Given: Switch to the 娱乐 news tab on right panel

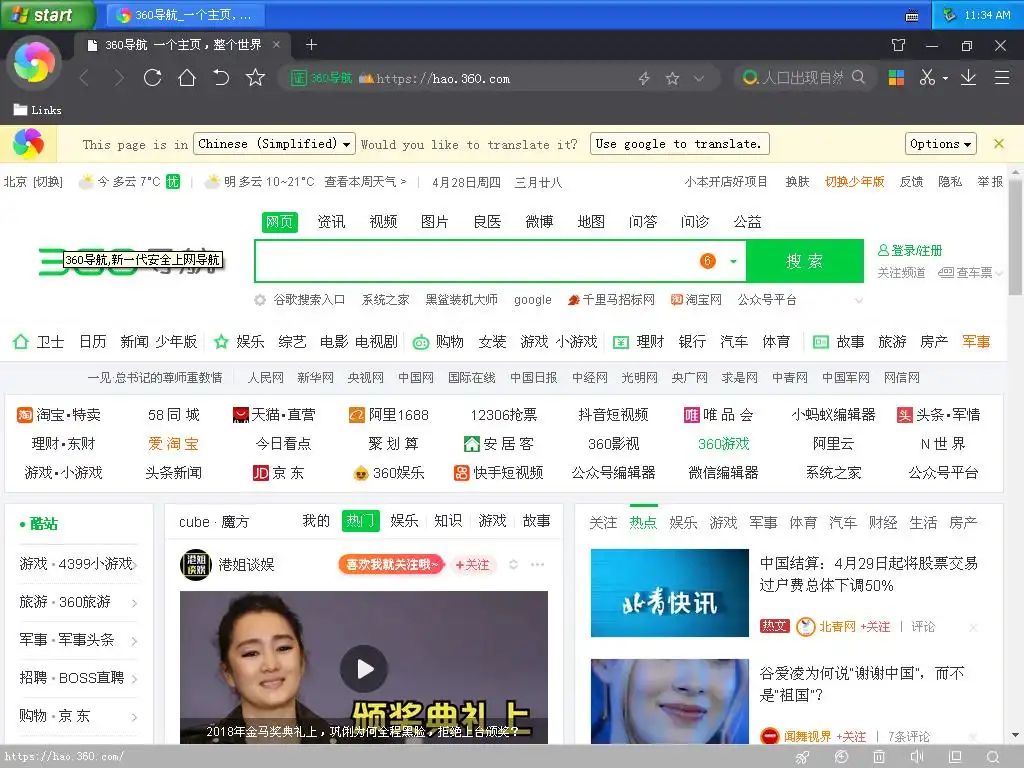Looking at the screenshot, I should pyautogui.click(x=683, y=522).
